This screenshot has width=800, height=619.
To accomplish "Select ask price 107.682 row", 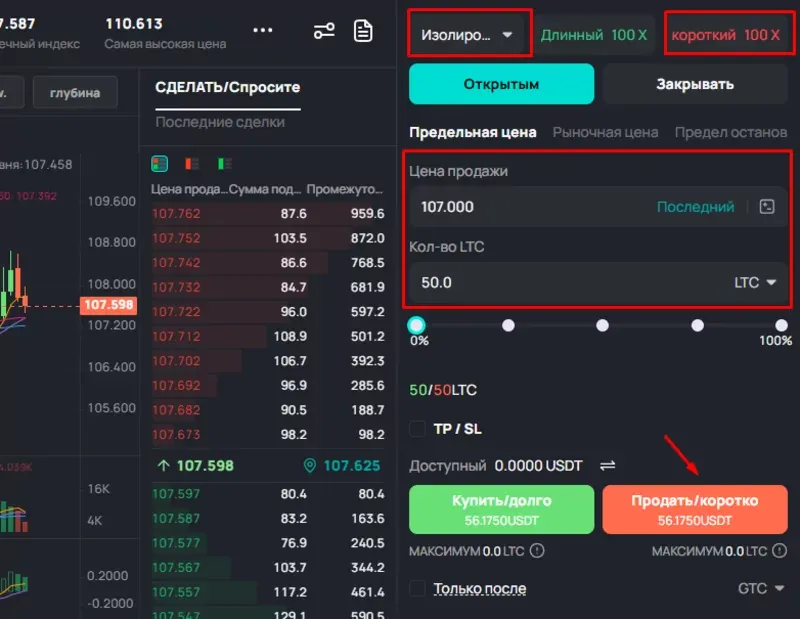I will point(268,410).
